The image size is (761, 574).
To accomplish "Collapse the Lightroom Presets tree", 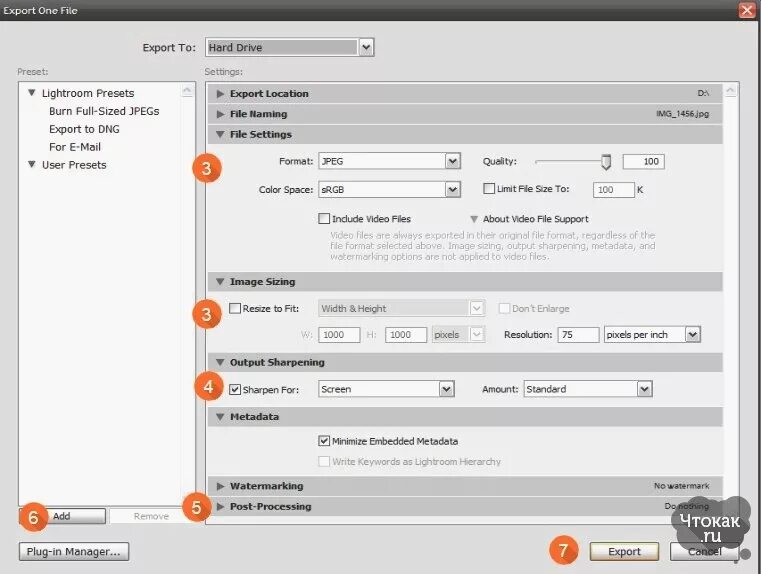I will (32, 93).
